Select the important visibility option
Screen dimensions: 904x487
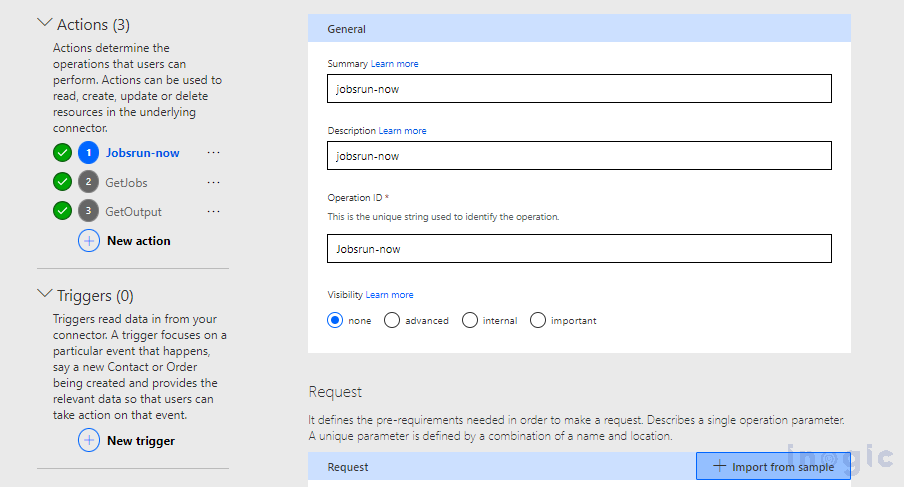click(x=538, y=320)
